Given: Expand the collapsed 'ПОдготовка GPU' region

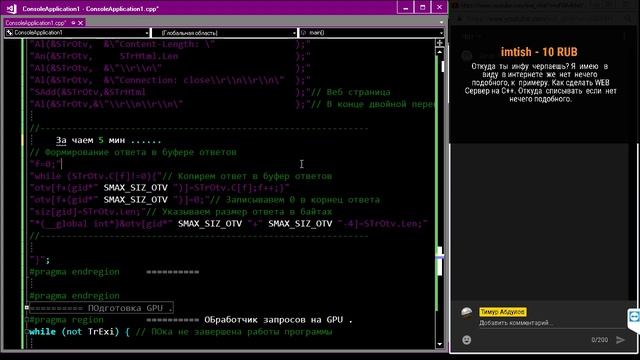Looking at the screenshot, I should pos(27,308).
